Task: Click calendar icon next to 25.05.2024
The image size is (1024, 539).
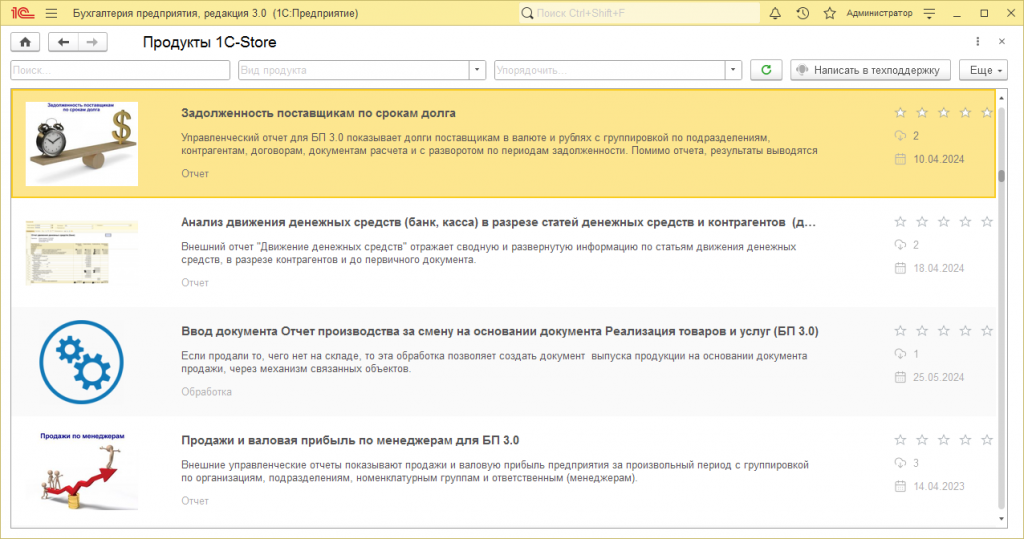Action: pos(900,378)
